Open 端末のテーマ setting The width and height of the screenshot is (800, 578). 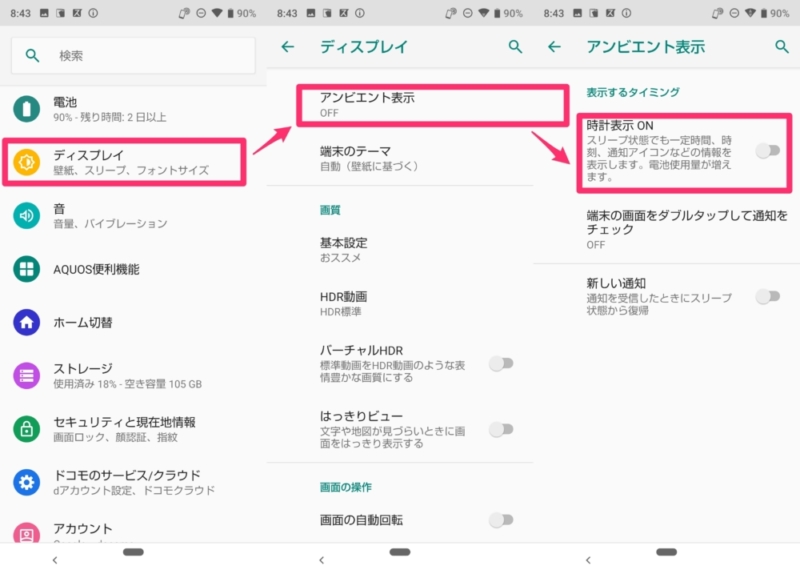[400, 158]
